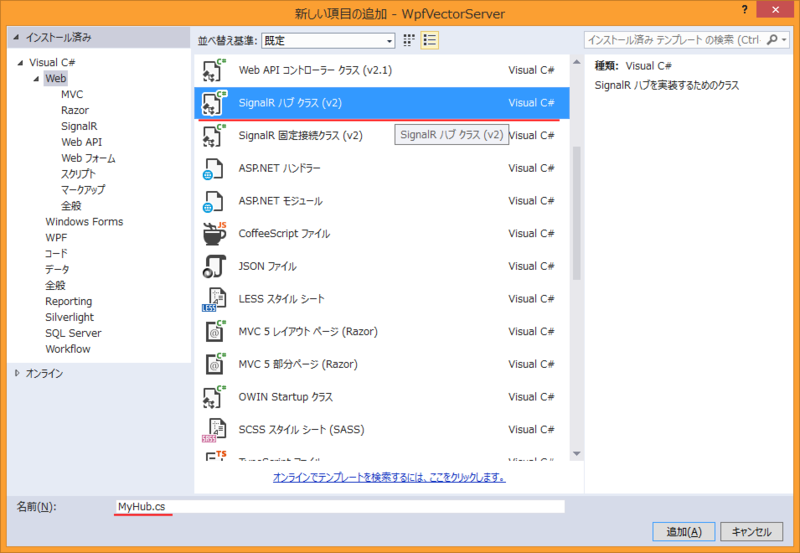Select the Web node in tree
The height and width of the screenshot is (553, 800).
(x=55, y=79)
